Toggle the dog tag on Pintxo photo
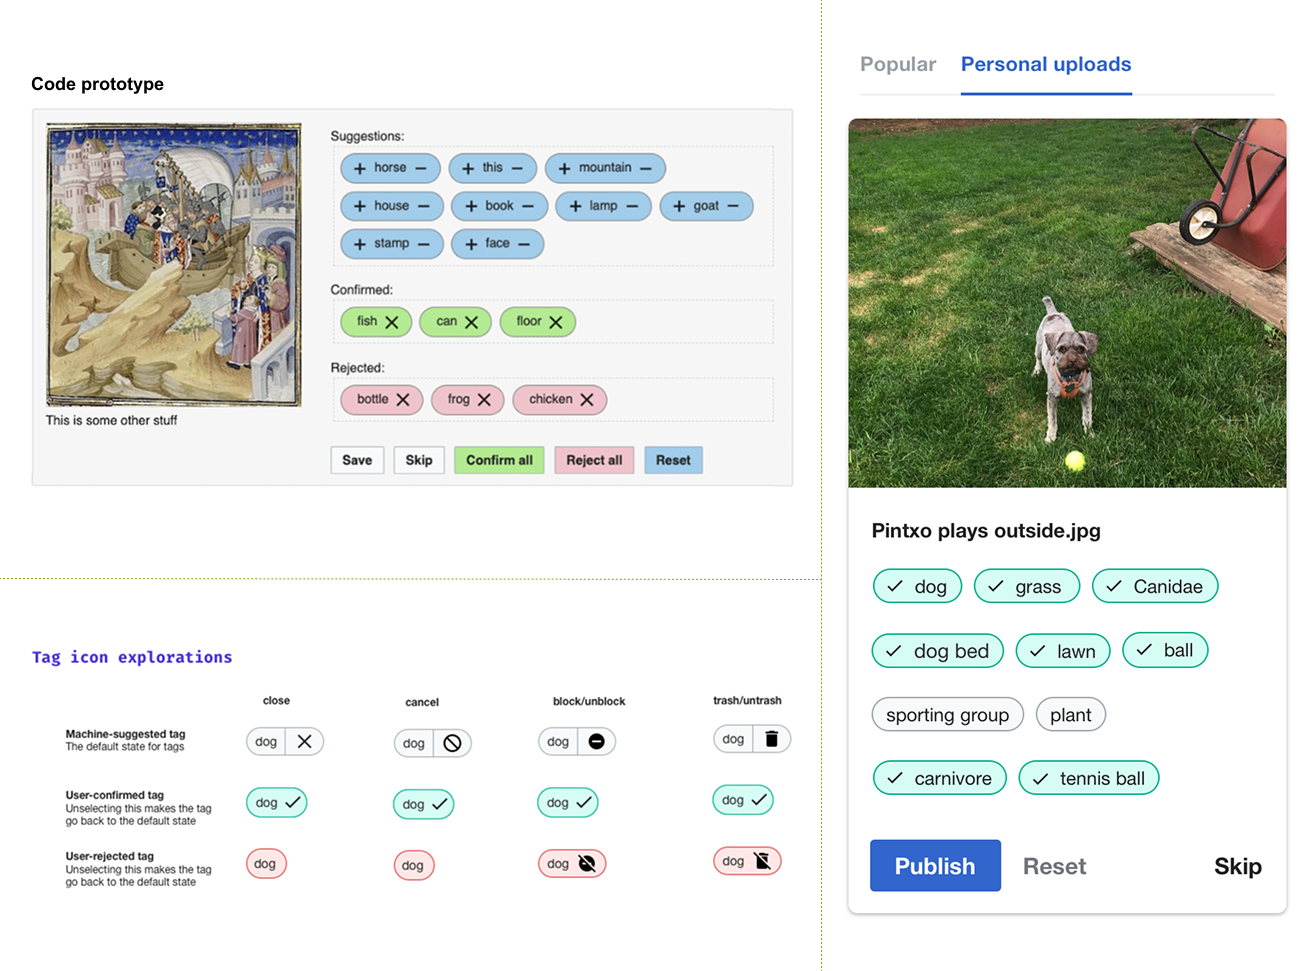The width and height of the screenshot is (1312, 971). [x=917, y=586]
